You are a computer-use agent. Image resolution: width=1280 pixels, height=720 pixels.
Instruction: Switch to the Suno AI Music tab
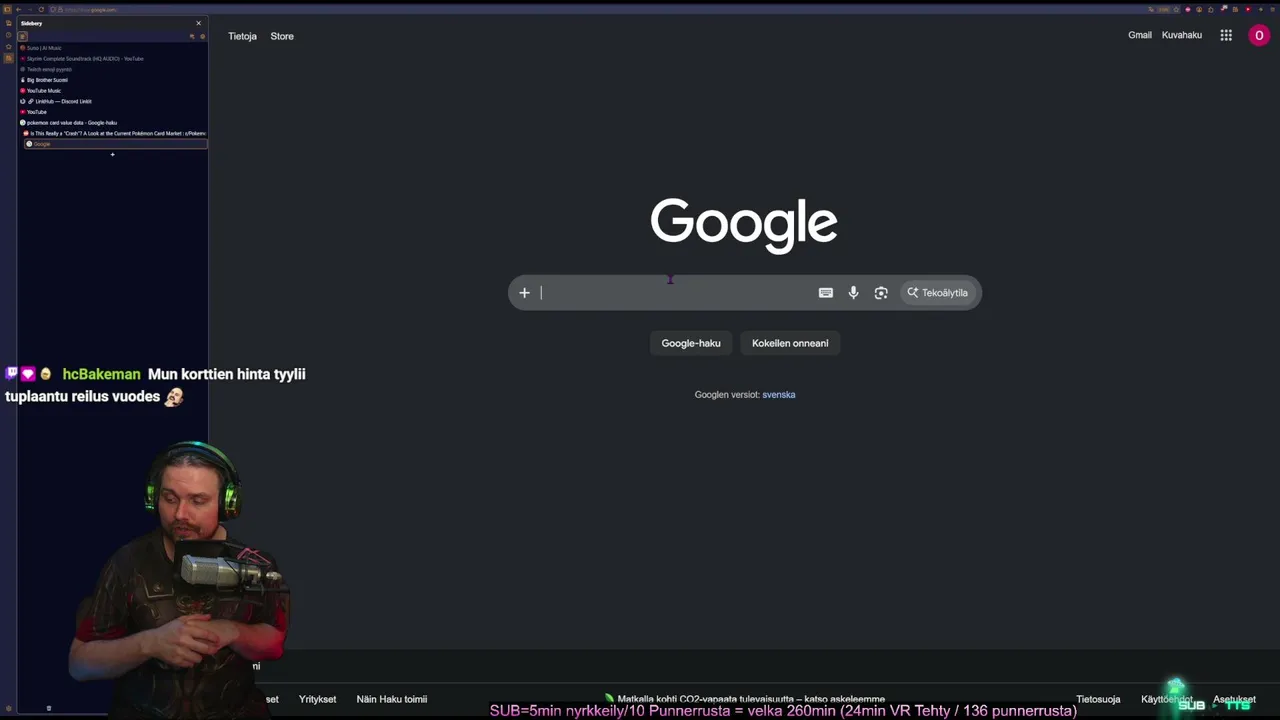(x=113, y=48)
